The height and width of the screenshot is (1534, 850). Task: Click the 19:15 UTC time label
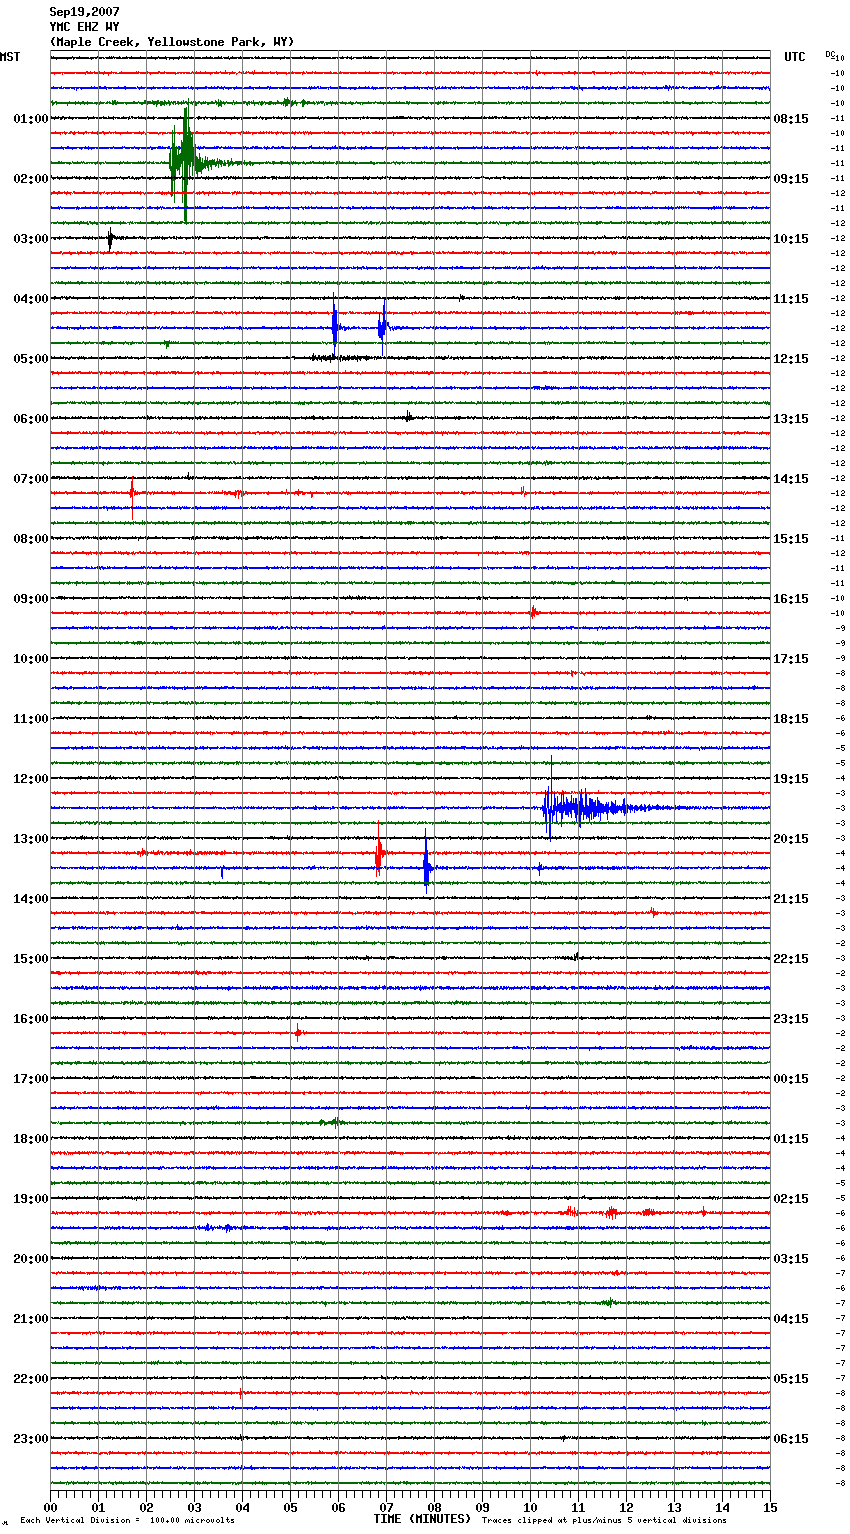(x=791, y=779)
